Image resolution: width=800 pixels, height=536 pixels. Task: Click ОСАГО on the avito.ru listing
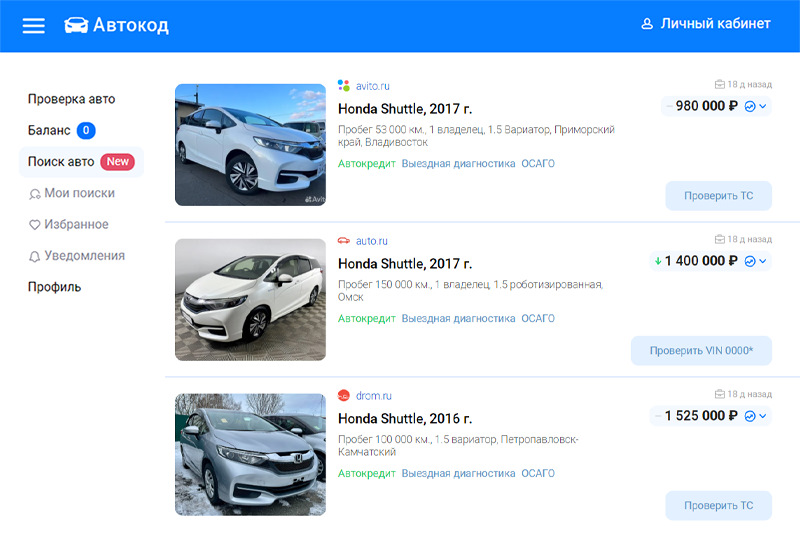coord(538,164)
